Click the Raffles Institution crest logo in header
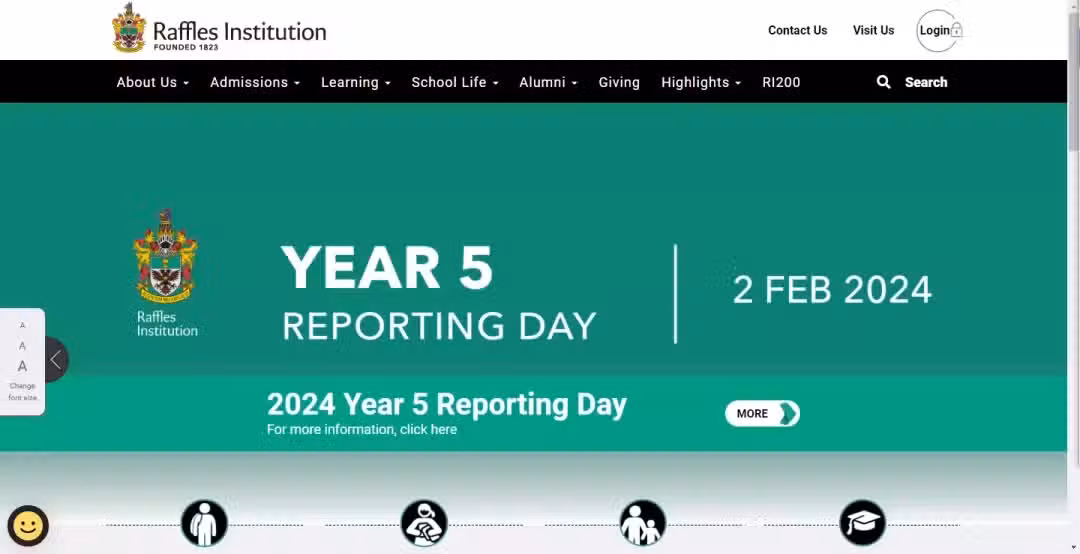The height and width of the screenshot is (554, 1080). point(129,28)
